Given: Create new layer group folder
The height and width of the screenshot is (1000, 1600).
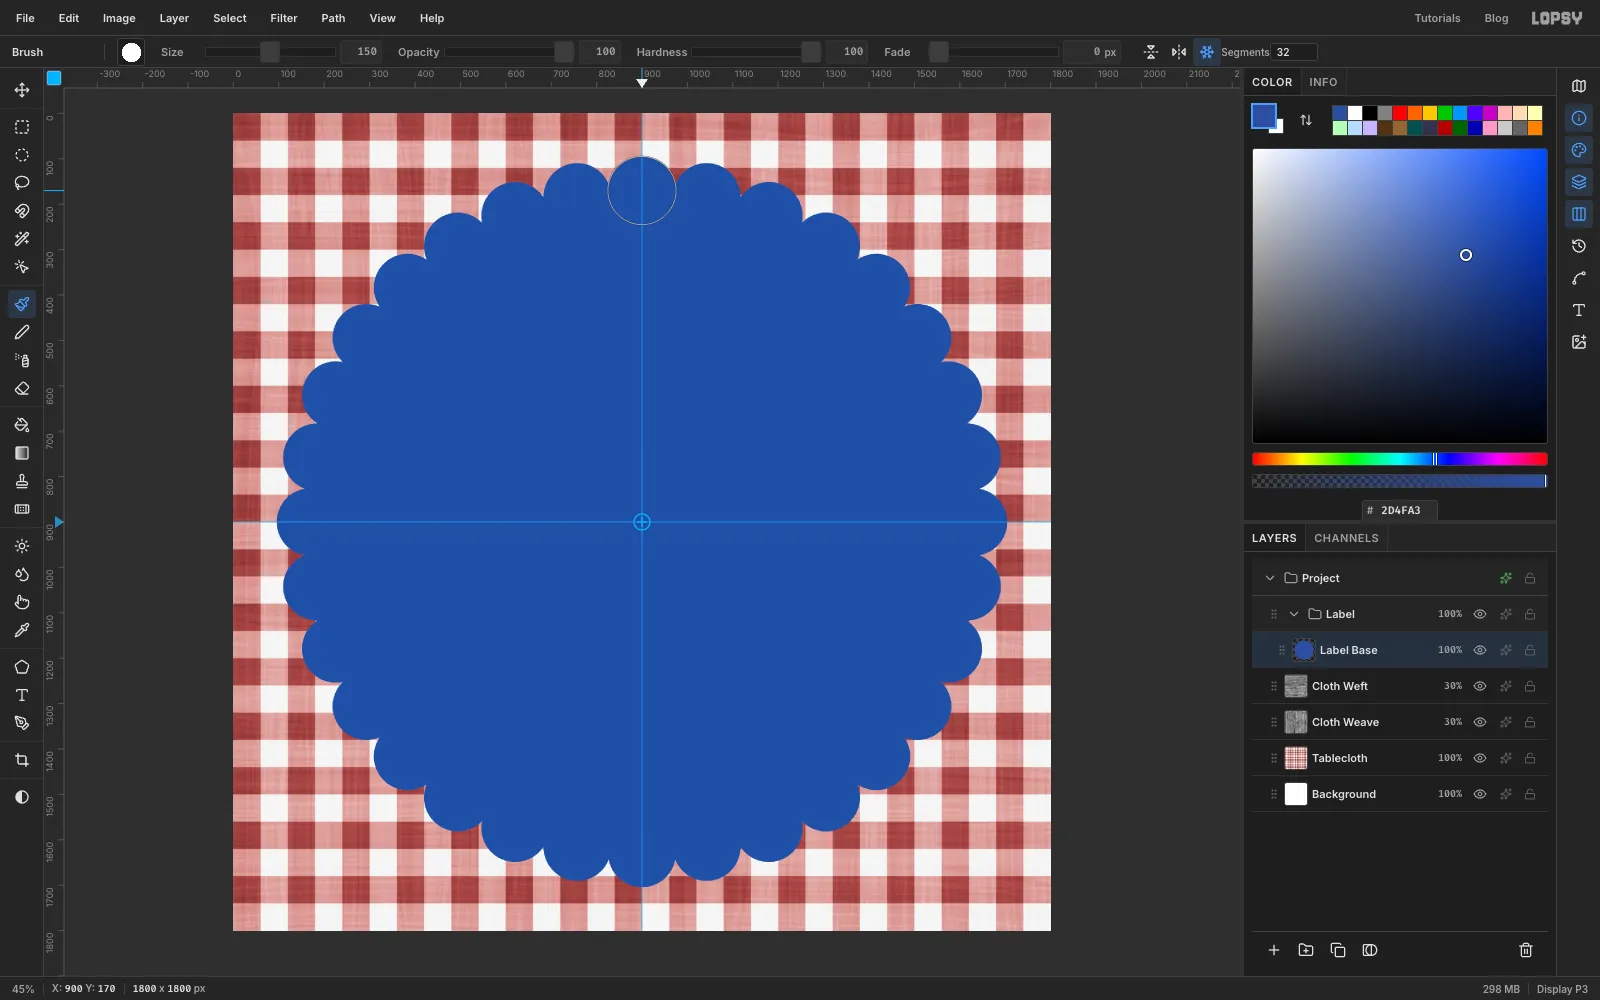Looking at the screenshot, I should click(1306, 950).
